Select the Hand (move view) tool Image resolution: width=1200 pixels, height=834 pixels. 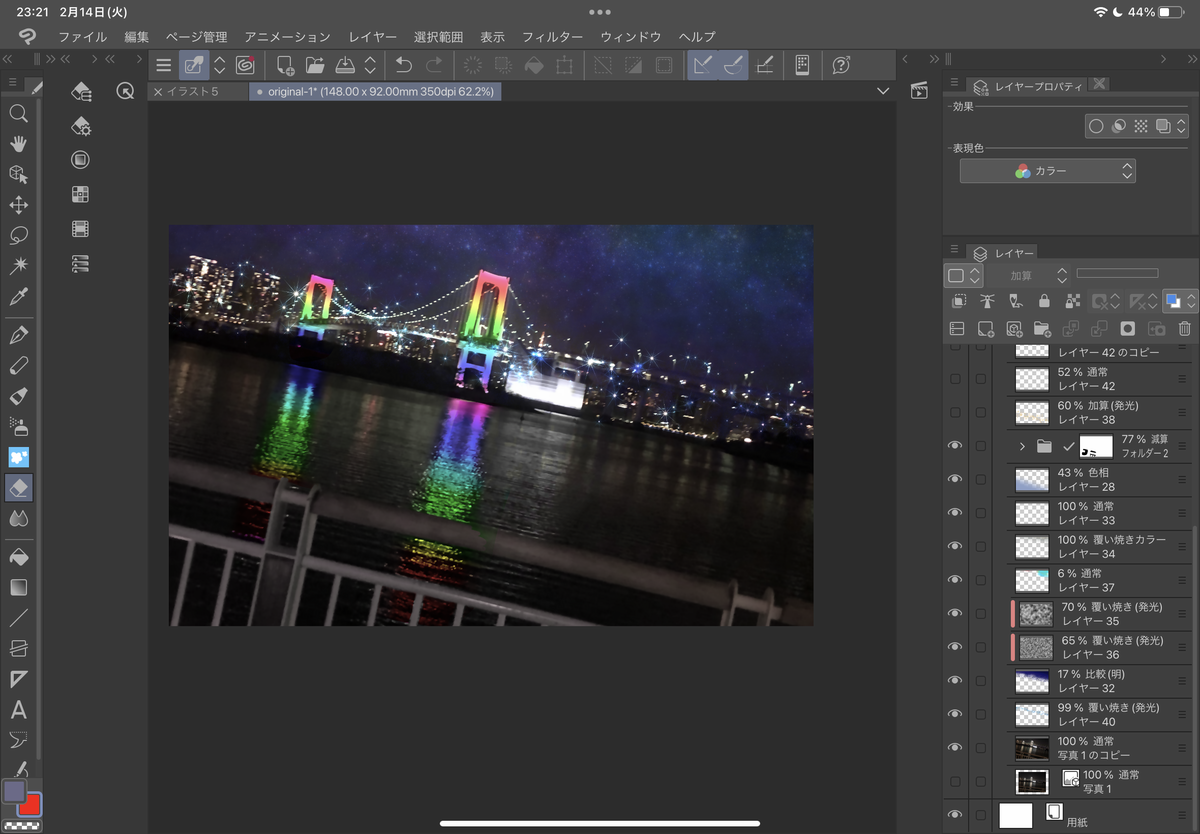tap(18, 143)
